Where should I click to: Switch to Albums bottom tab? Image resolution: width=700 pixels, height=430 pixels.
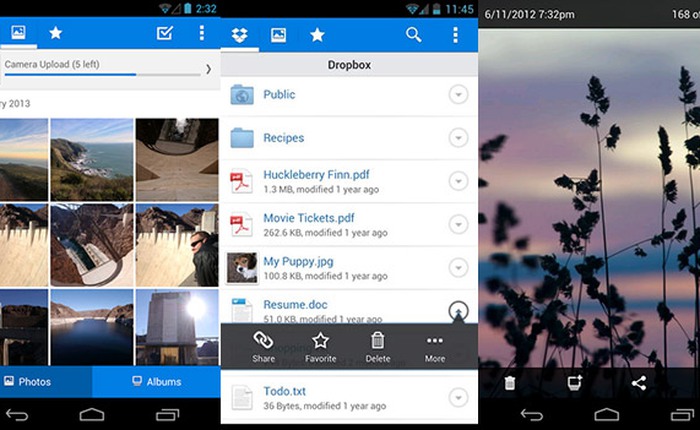pyautogui.click(x=156, y=382)
